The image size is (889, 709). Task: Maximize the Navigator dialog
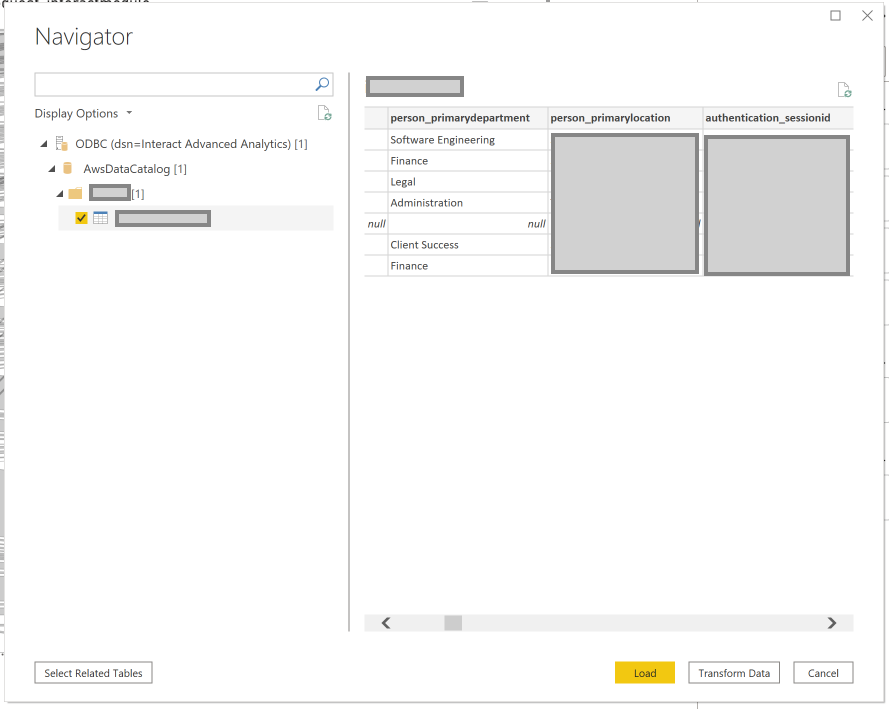pyautogui.click(x=835, y=15)
